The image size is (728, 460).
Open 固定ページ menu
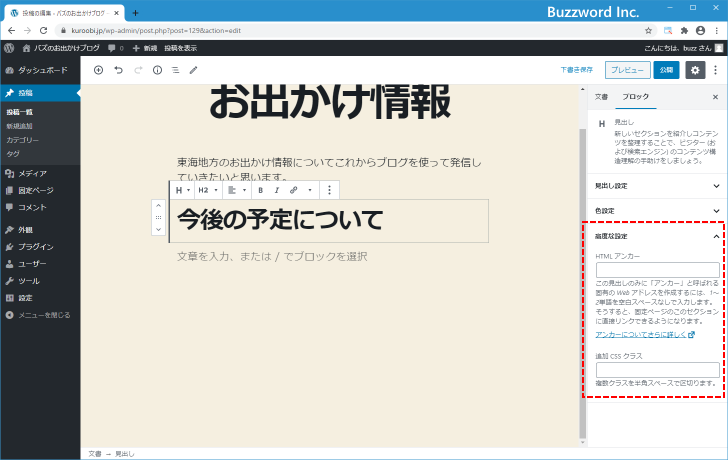(x=40, y=190)
